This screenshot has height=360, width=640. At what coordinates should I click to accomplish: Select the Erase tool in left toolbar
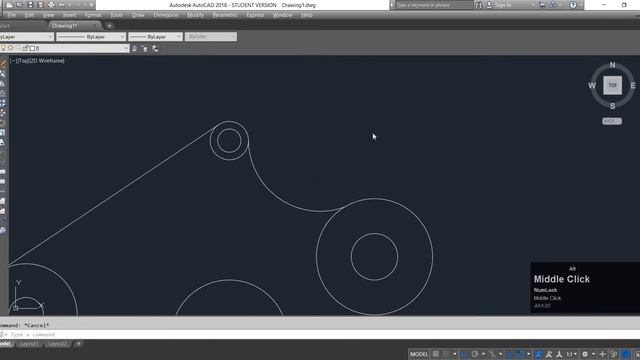tap(2, 64)
